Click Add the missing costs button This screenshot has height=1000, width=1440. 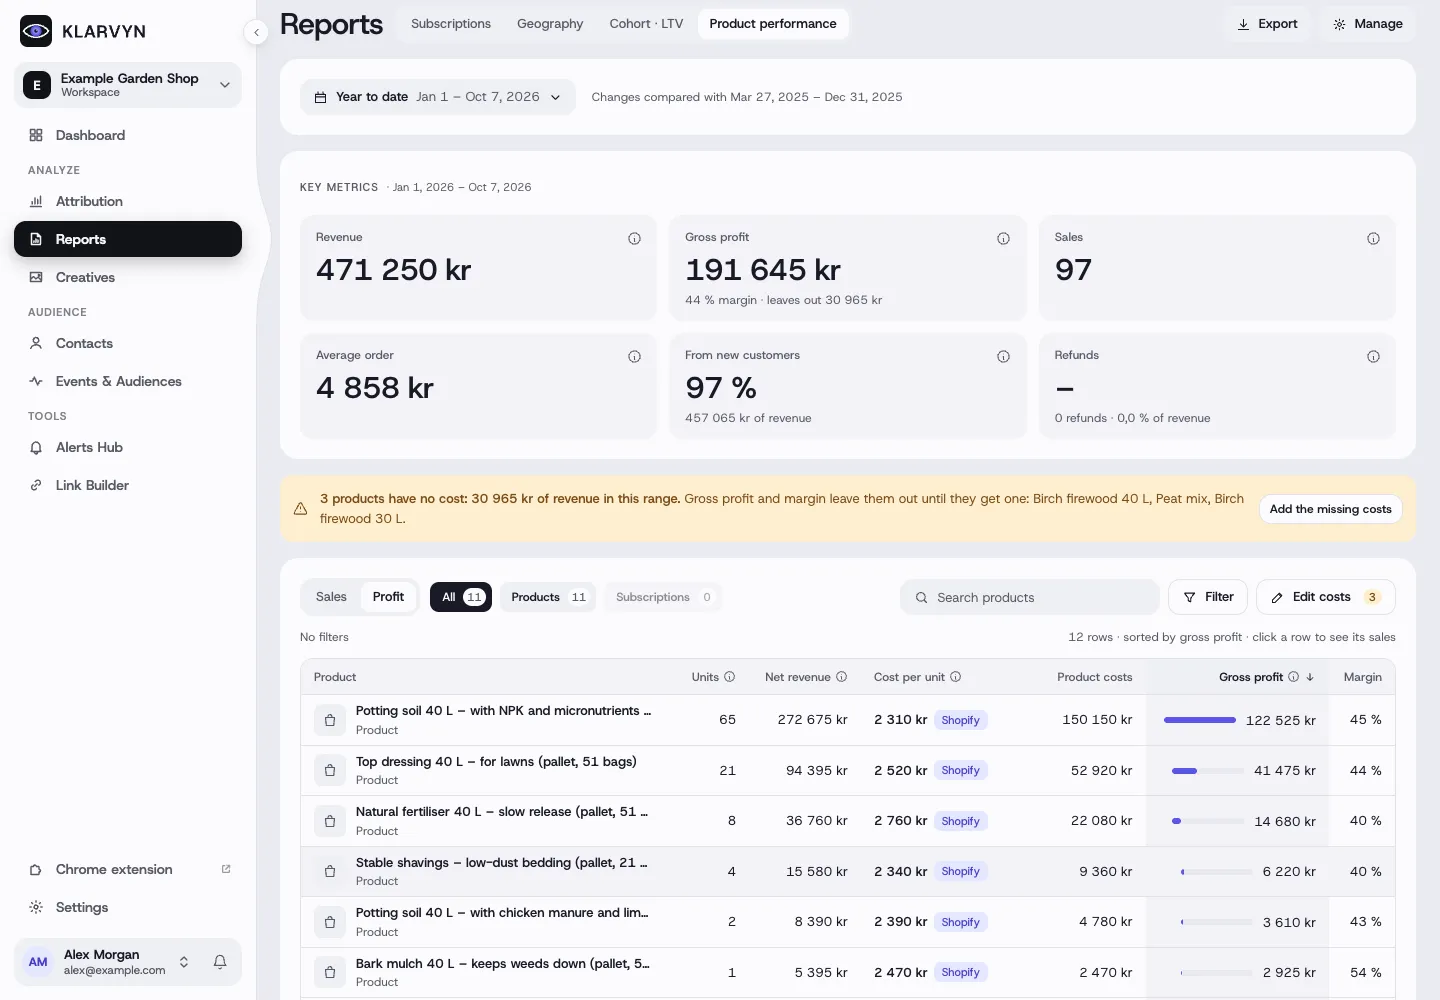point(1330,509)
